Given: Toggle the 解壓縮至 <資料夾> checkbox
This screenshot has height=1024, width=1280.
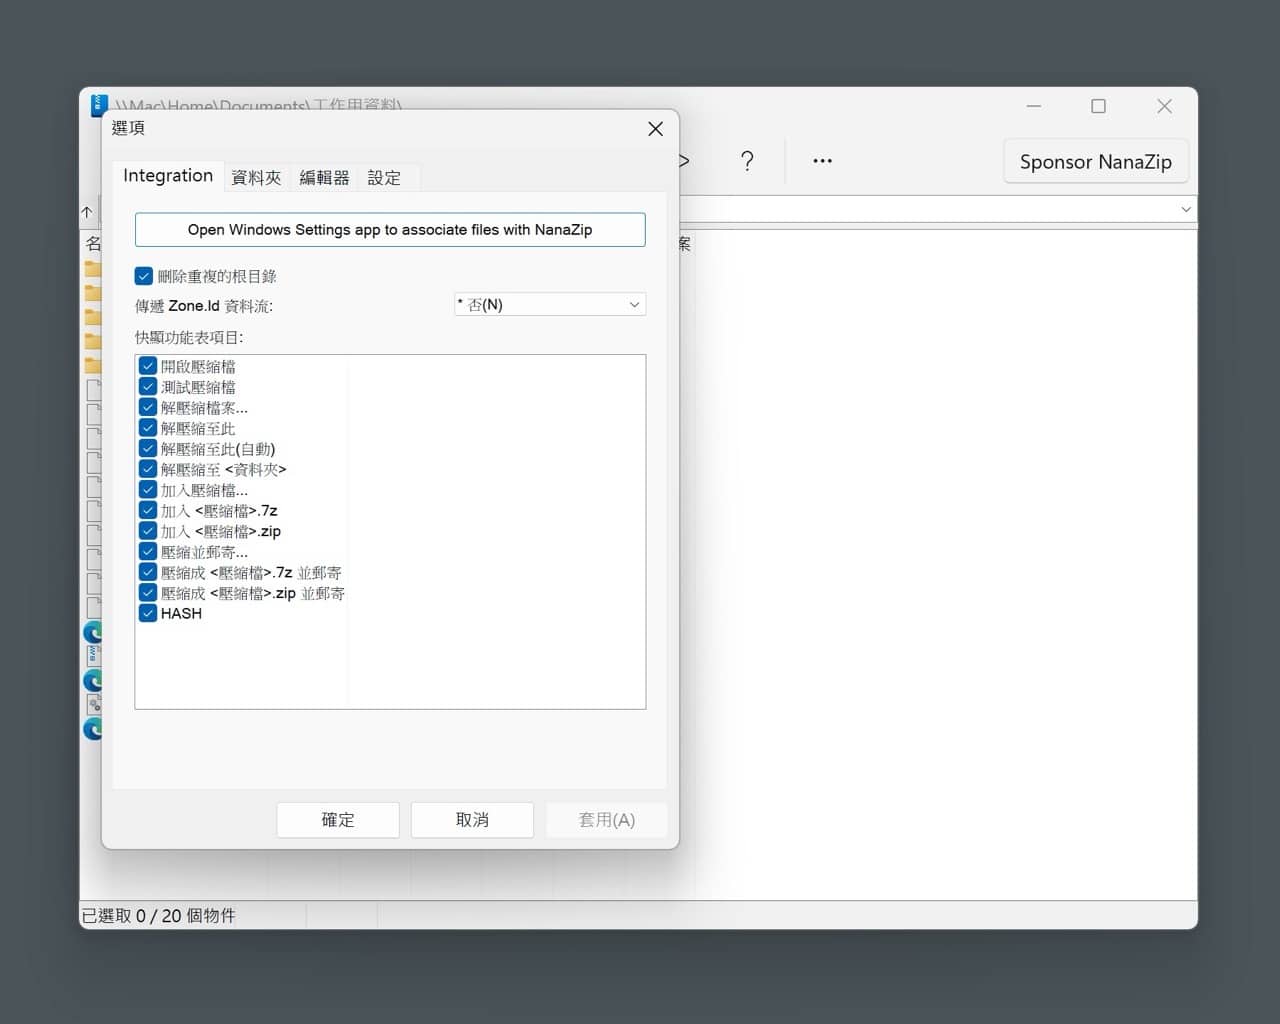Looking at the screenshot, I should 148,469.
